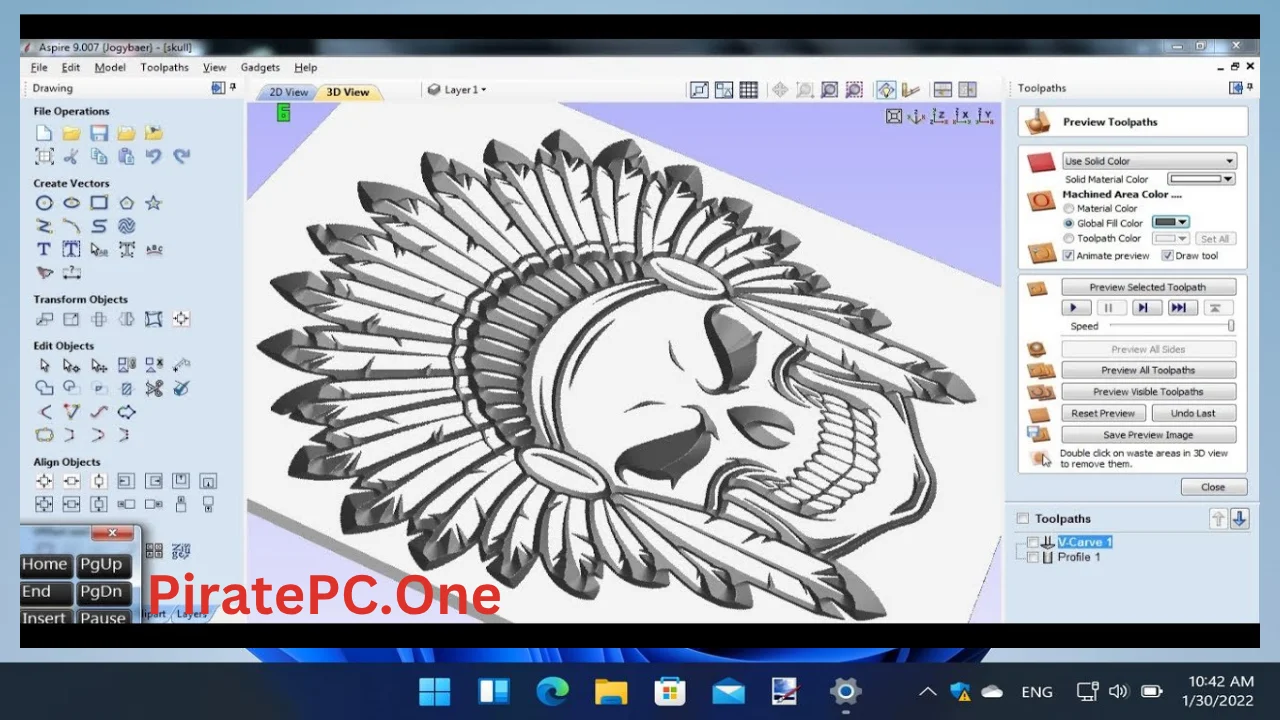Open the File menu
Screen dimensions: 1280x720
39,67
